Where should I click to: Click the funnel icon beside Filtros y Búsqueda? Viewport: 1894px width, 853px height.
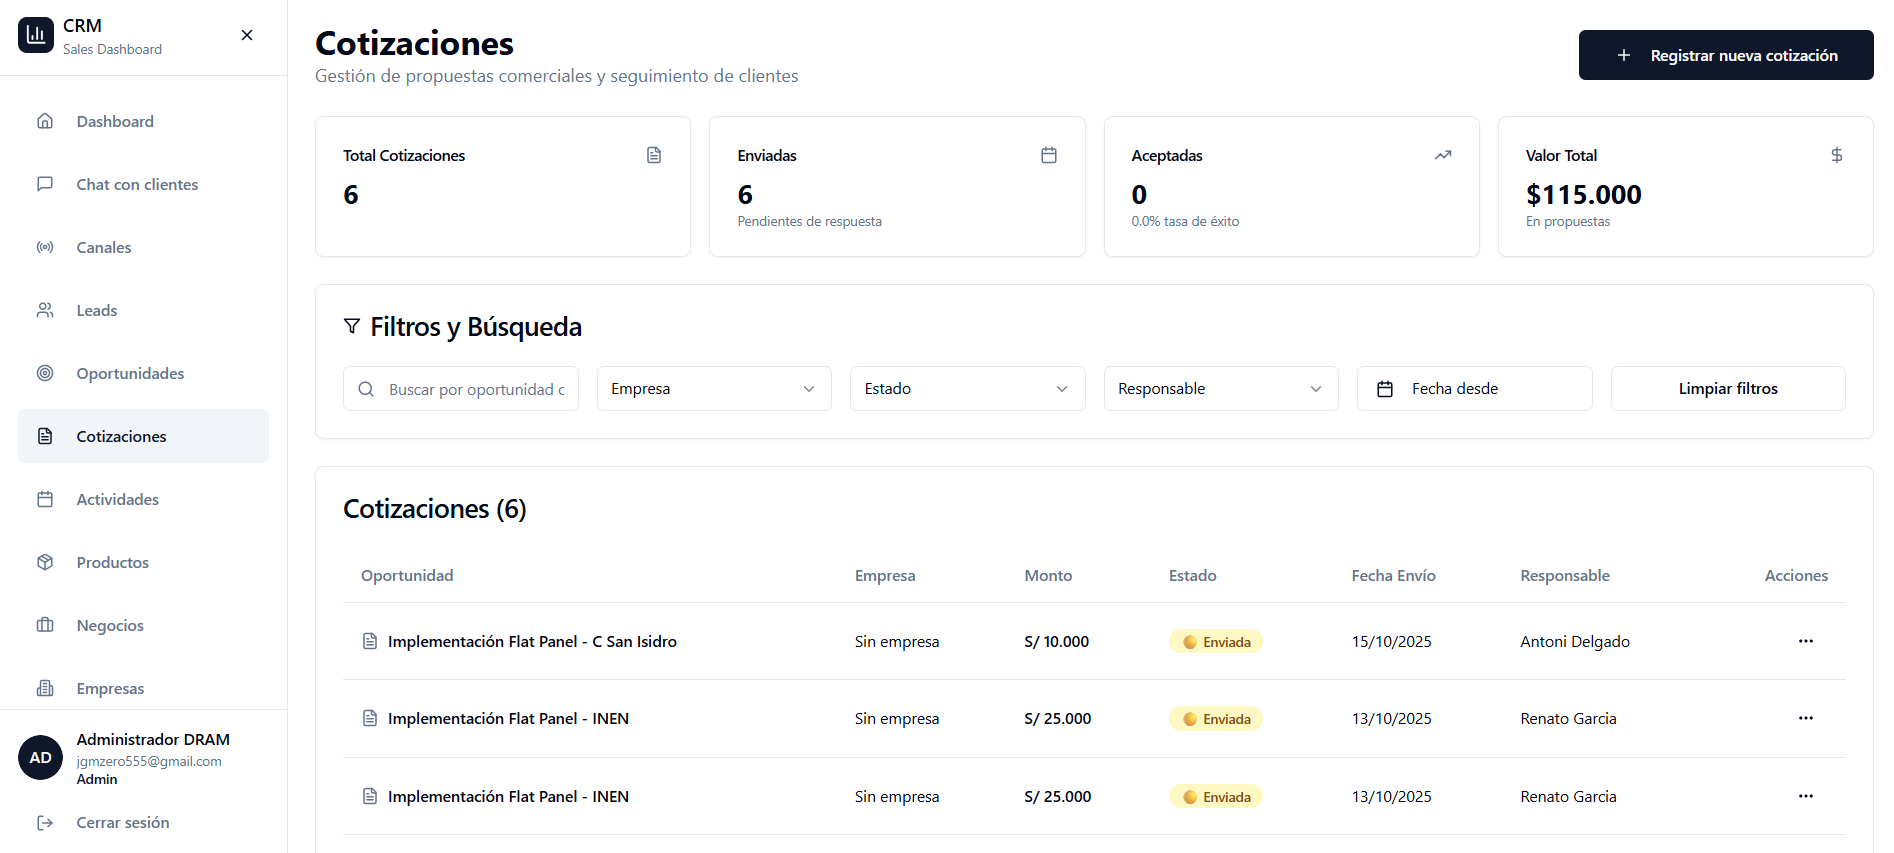(352, 326)
